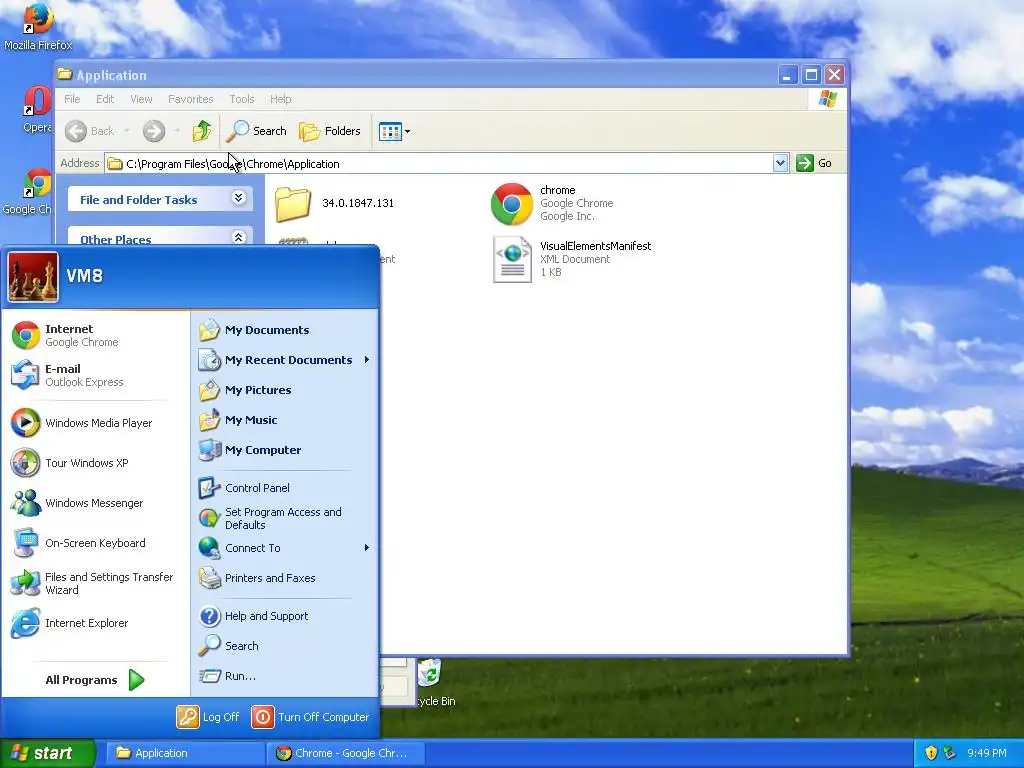Click the Recycle Bin desktop icon
Screen dimensions: 1024x768
(431, 682)
